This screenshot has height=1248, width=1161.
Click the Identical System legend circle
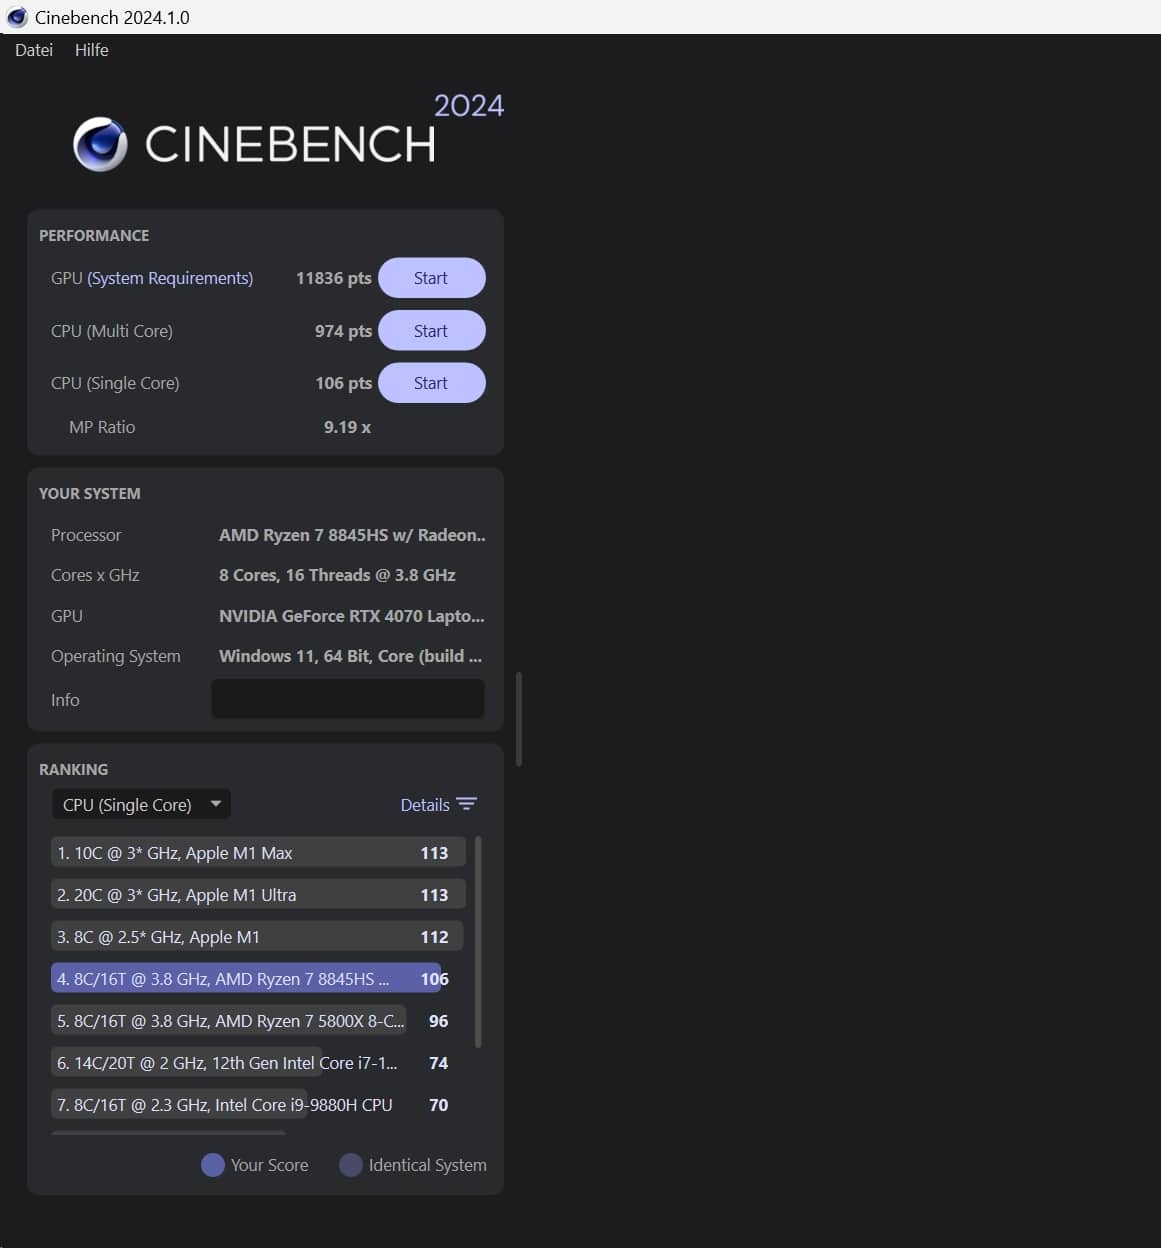pos(350,1165)
